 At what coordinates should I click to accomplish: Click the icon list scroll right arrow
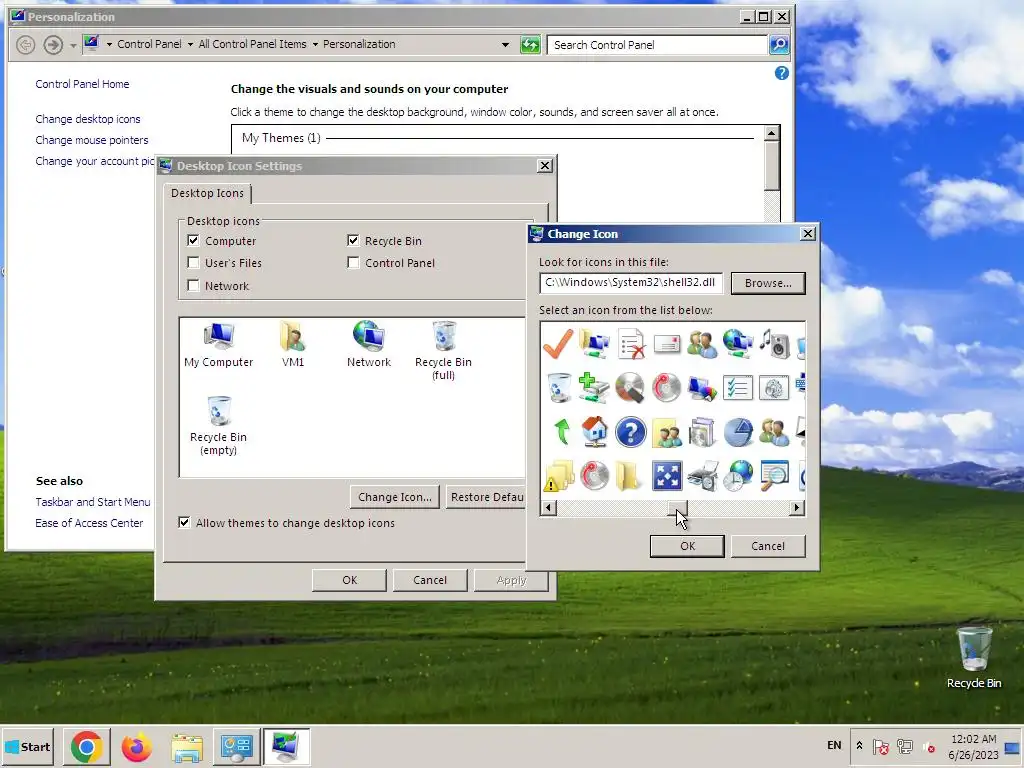click(x=797, y=507)
